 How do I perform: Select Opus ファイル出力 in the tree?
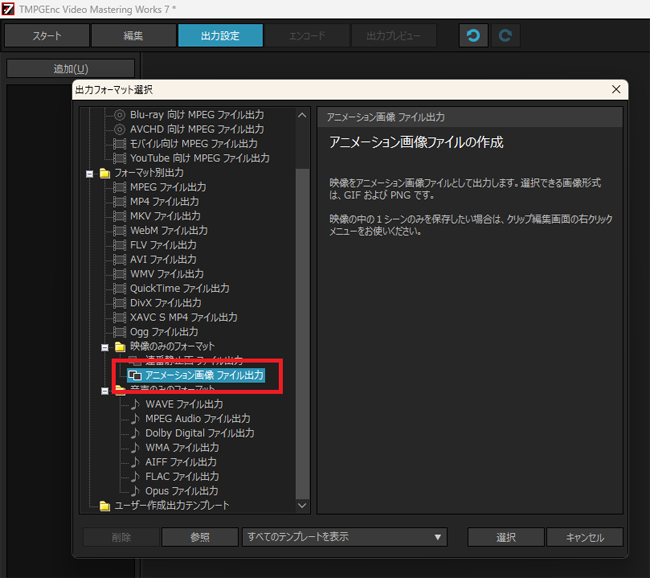point(182,491)
